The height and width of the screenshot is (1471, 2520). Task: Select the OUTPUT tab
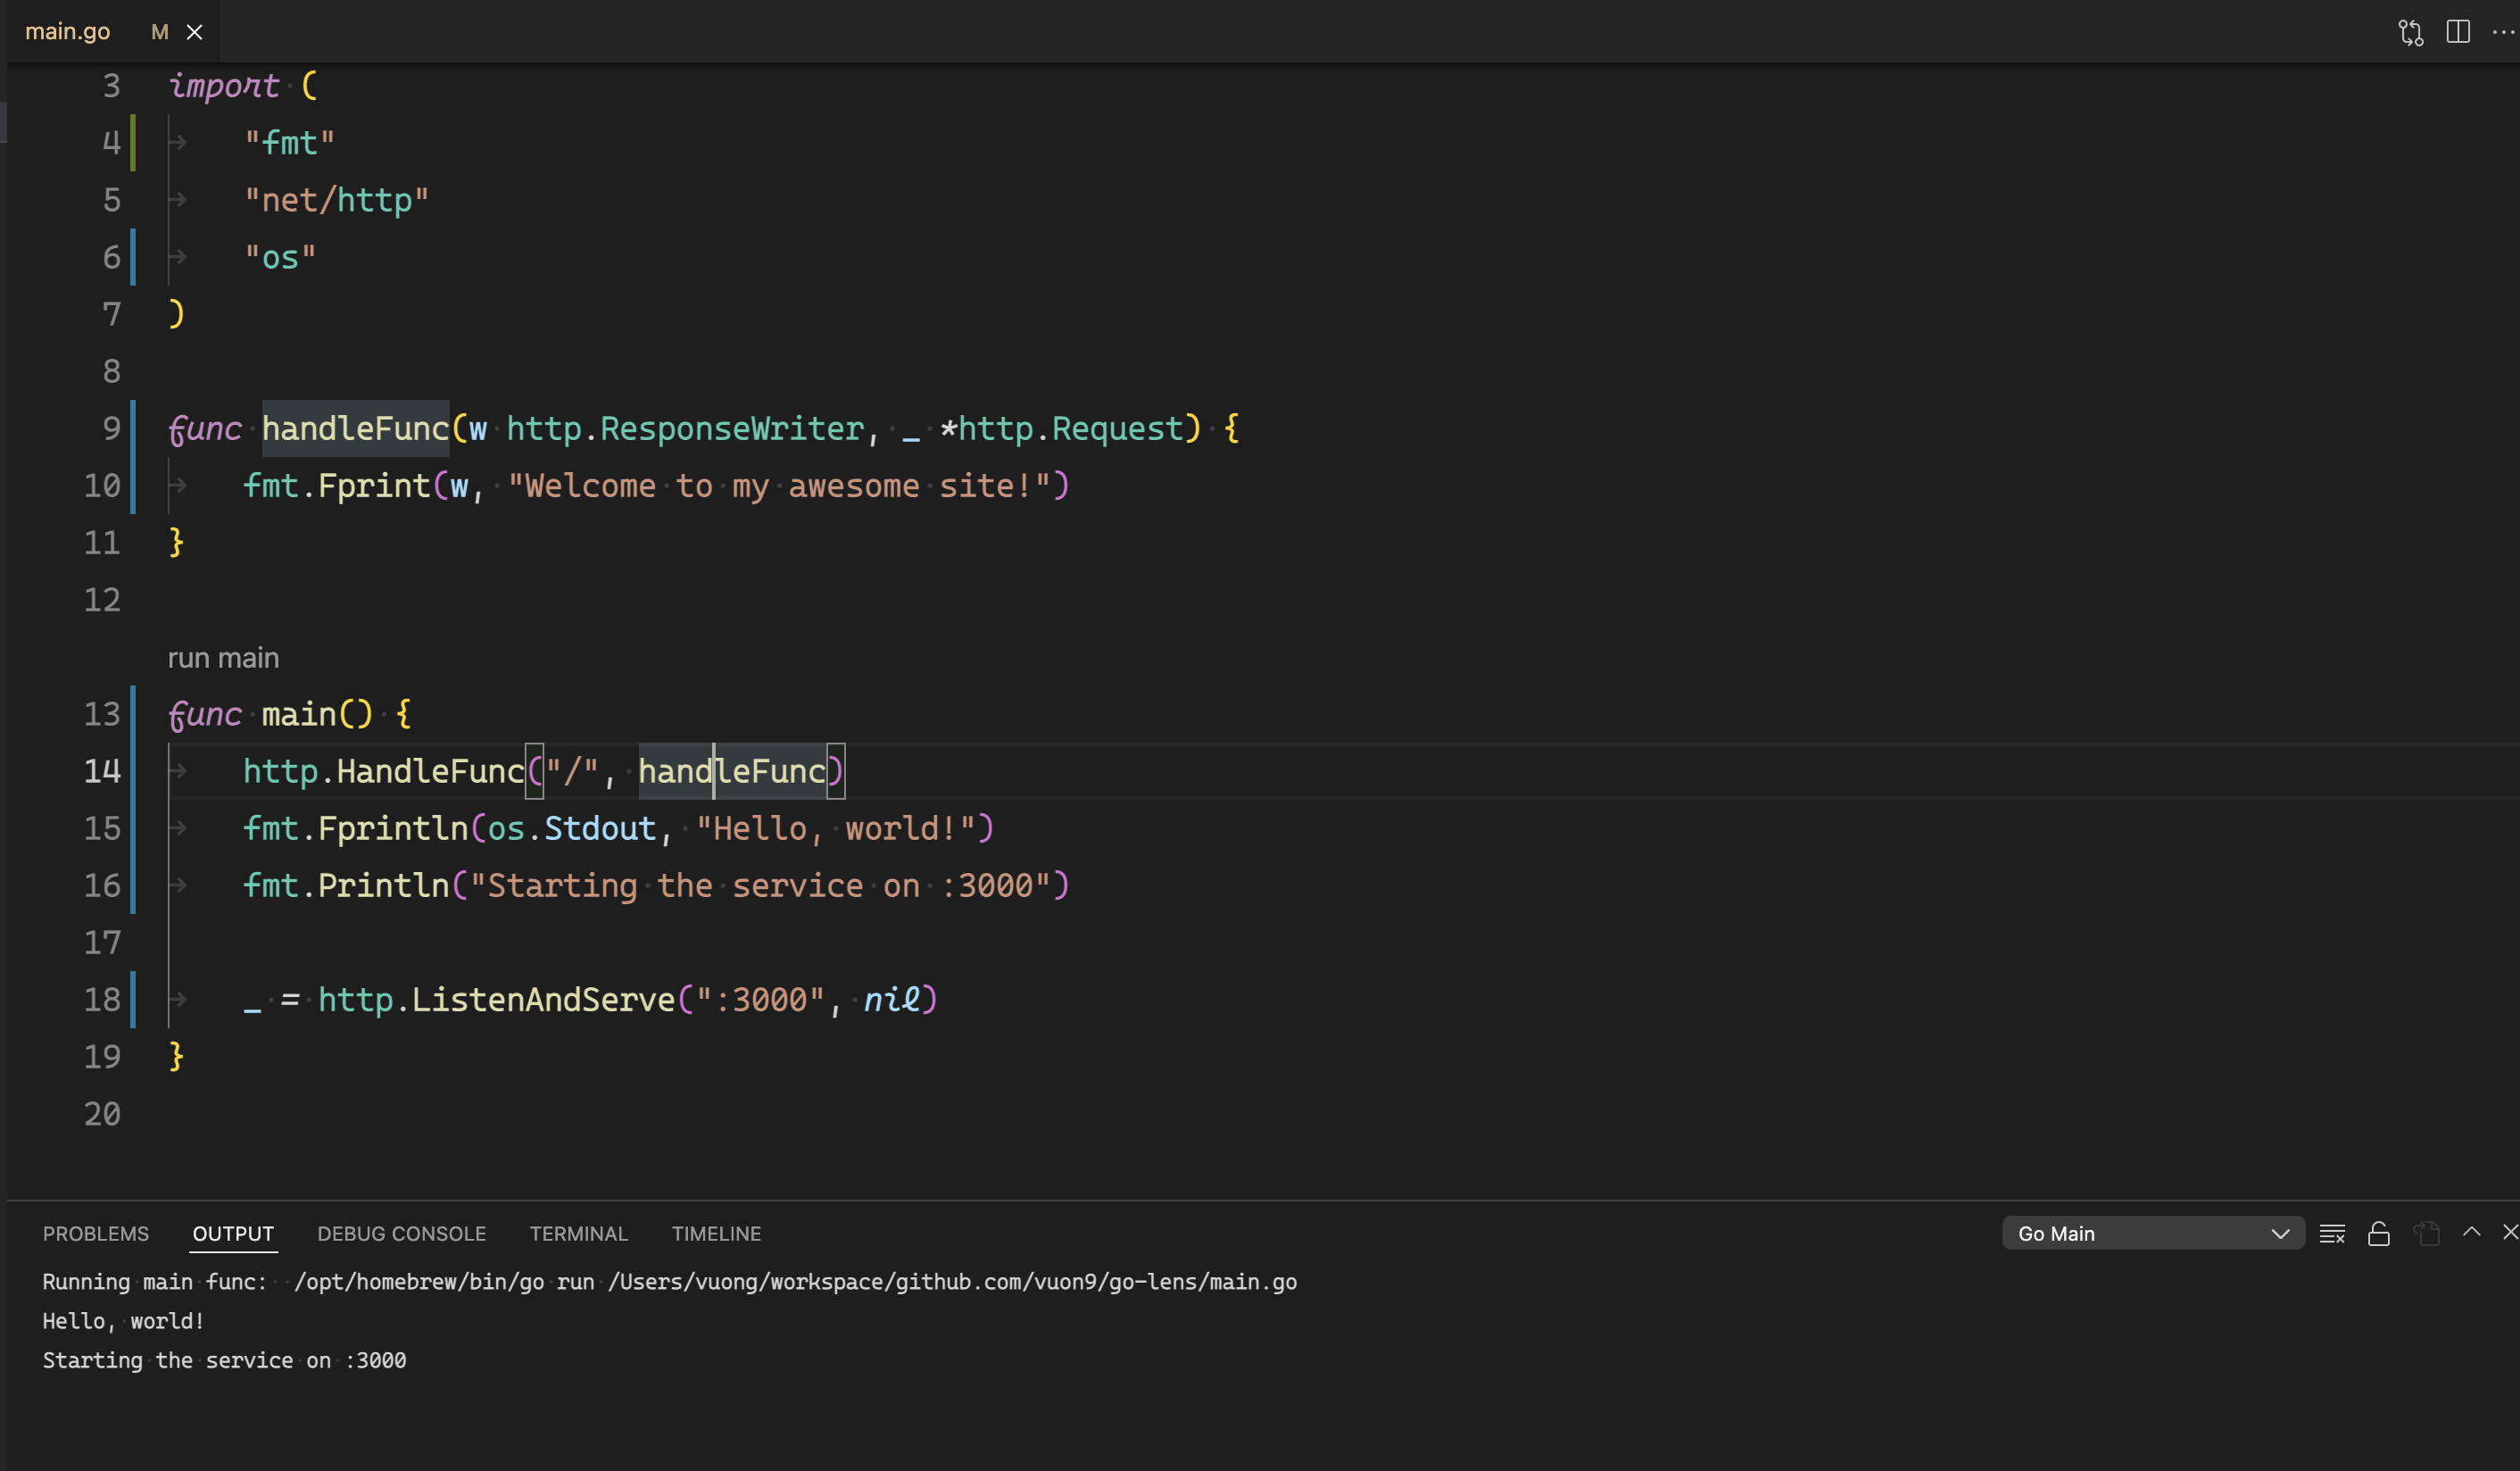coord(233,1233)
